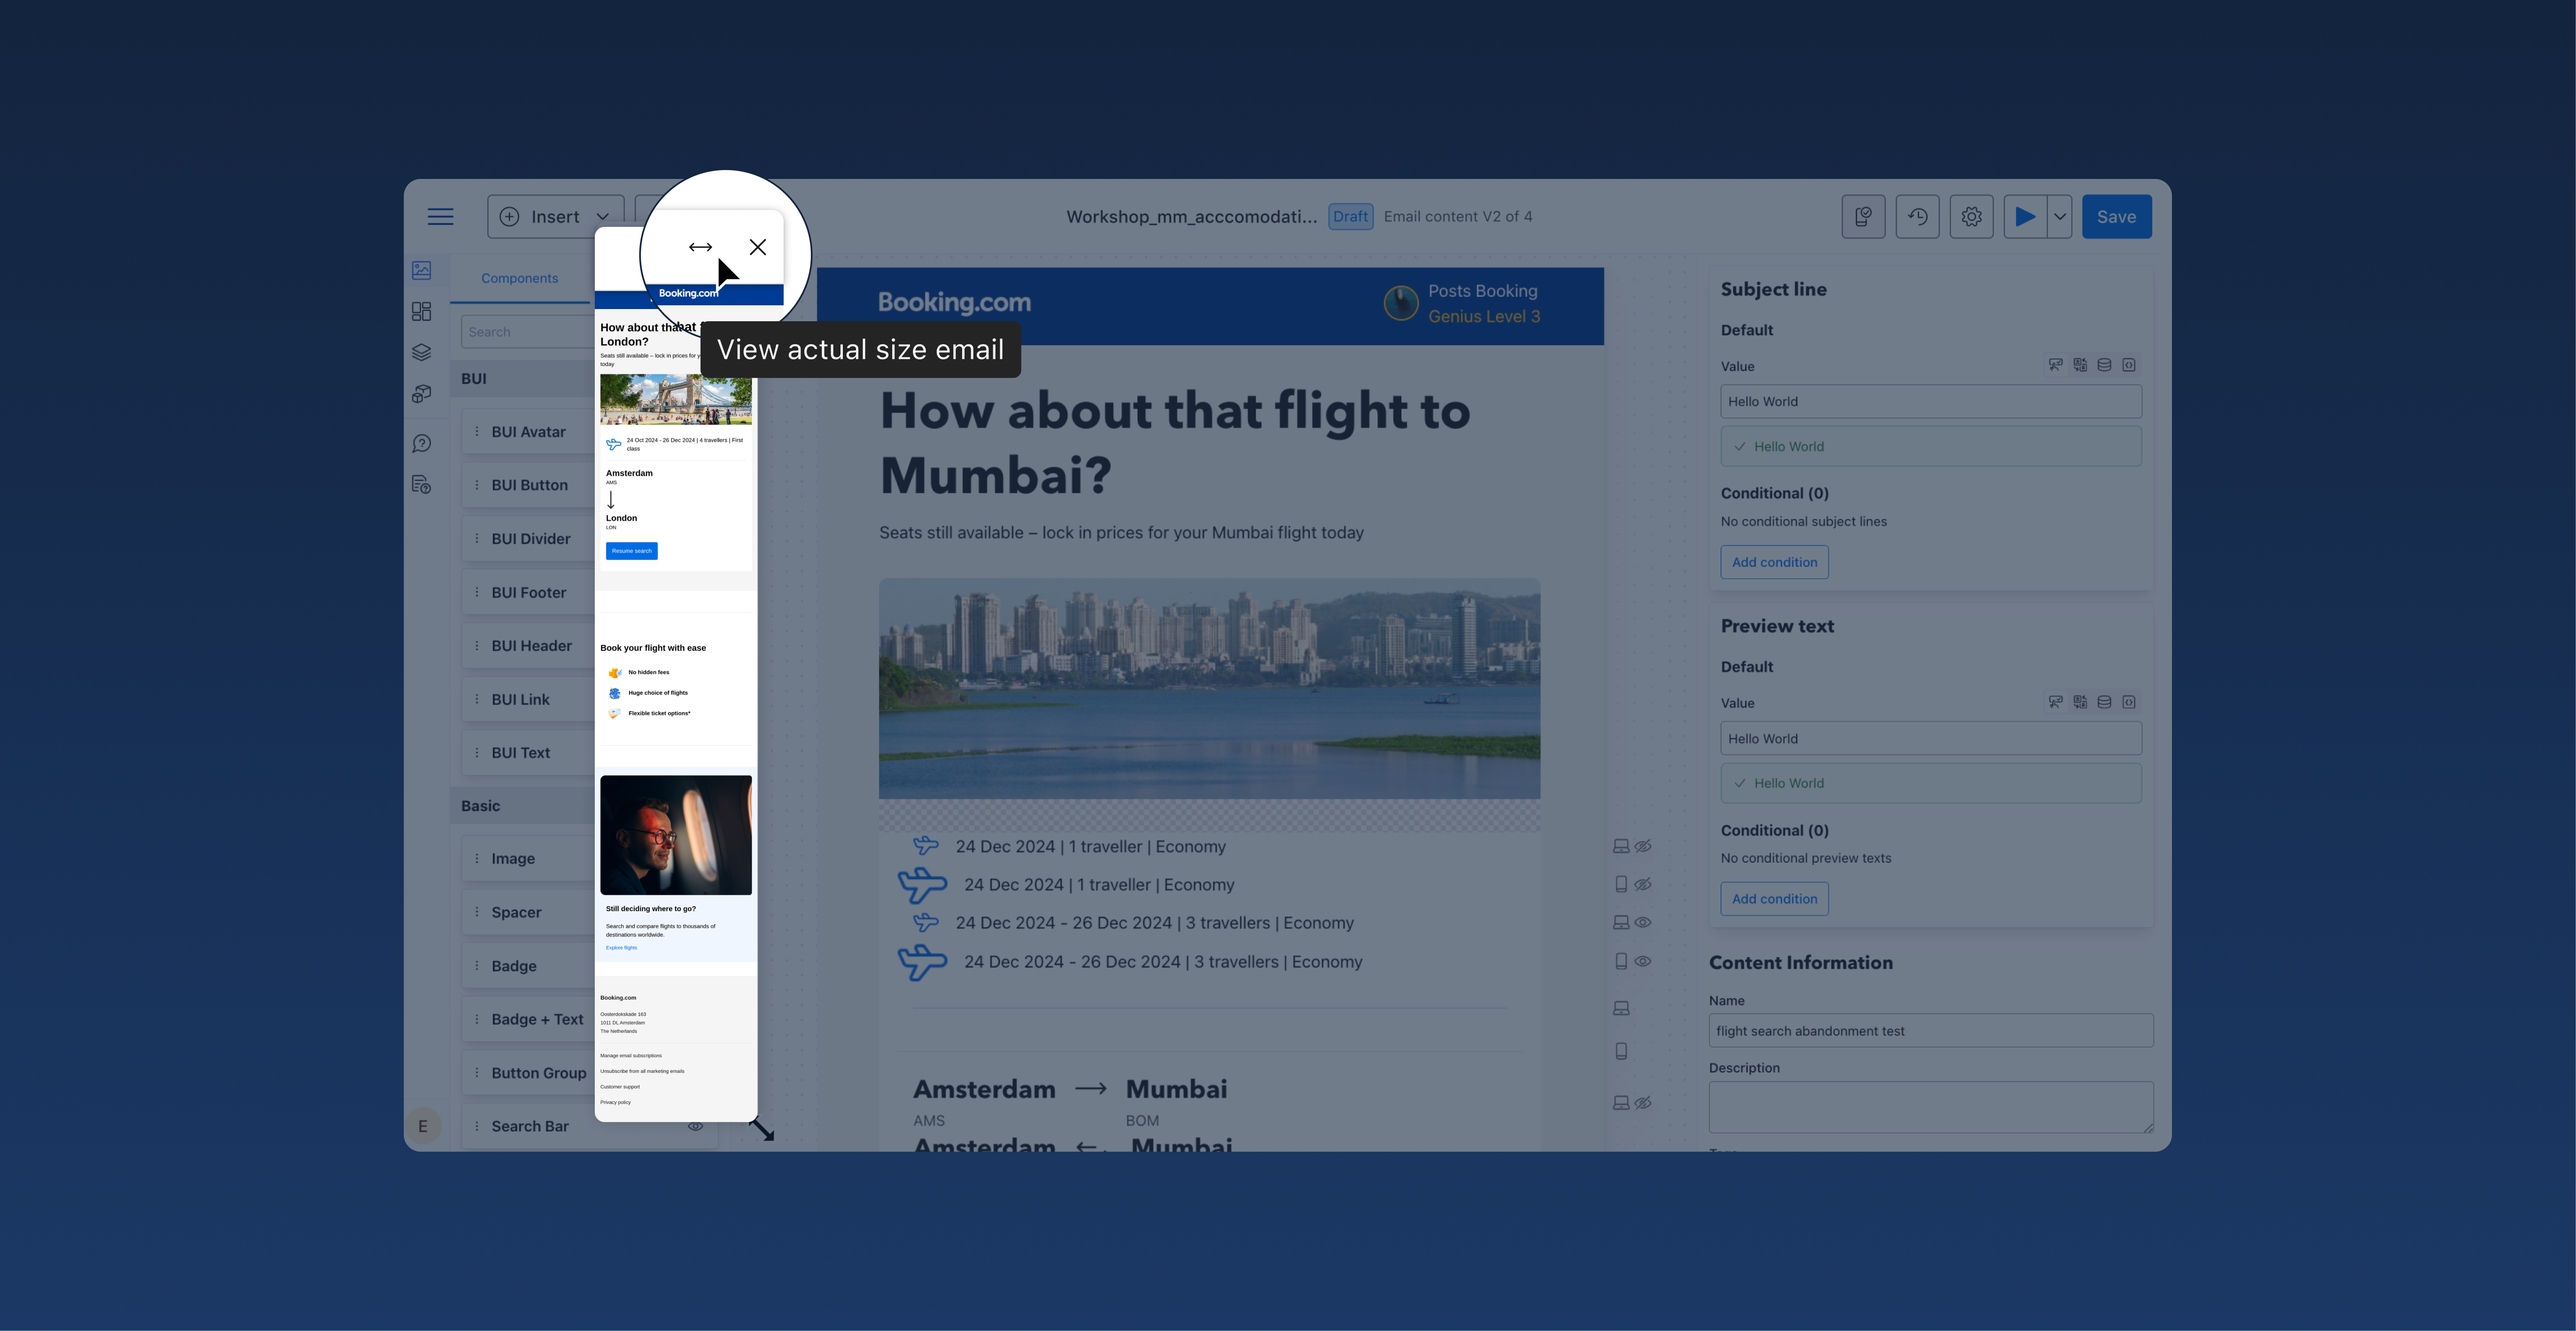Select the Mumbai skyline image in the email
The image size is (2576, 1331).
coord(1209,688)
